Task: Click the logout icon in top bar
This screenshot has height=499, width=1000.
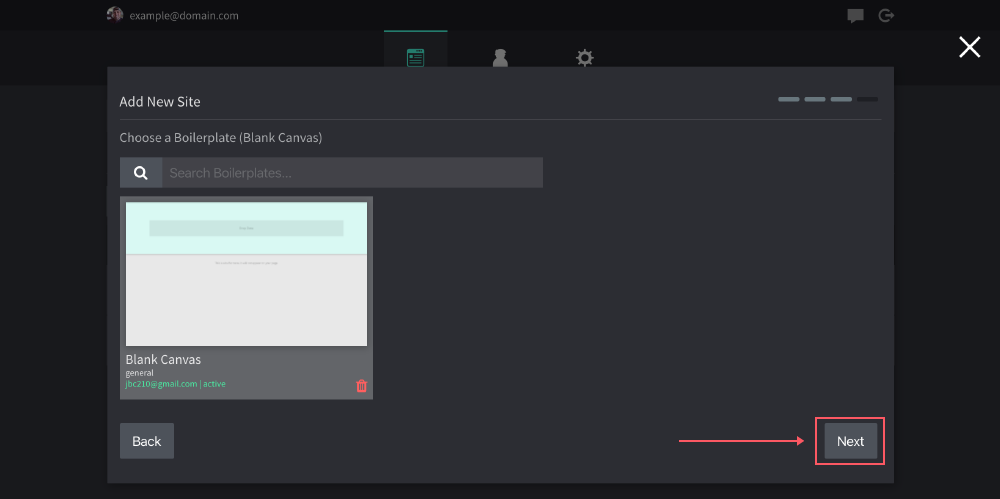Action: pos(885,15)
